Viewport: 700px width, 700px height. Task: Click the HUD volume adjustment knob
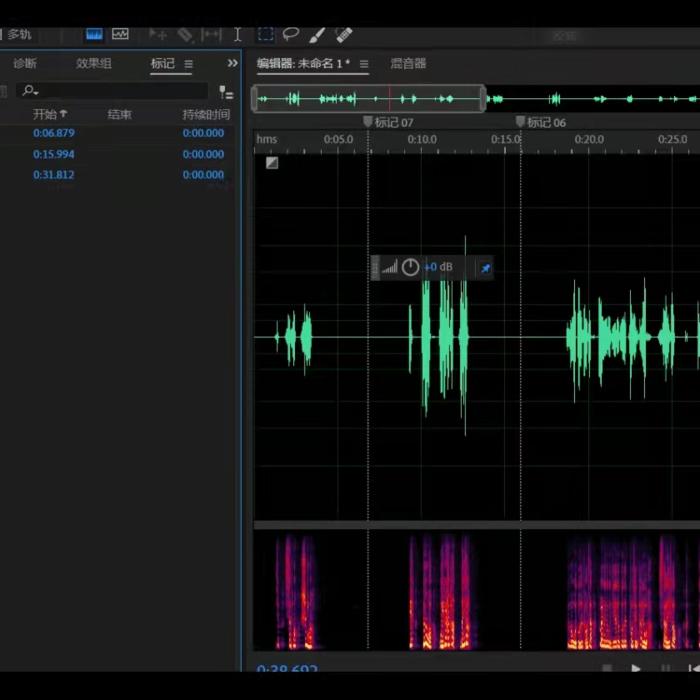coord(410,268)
